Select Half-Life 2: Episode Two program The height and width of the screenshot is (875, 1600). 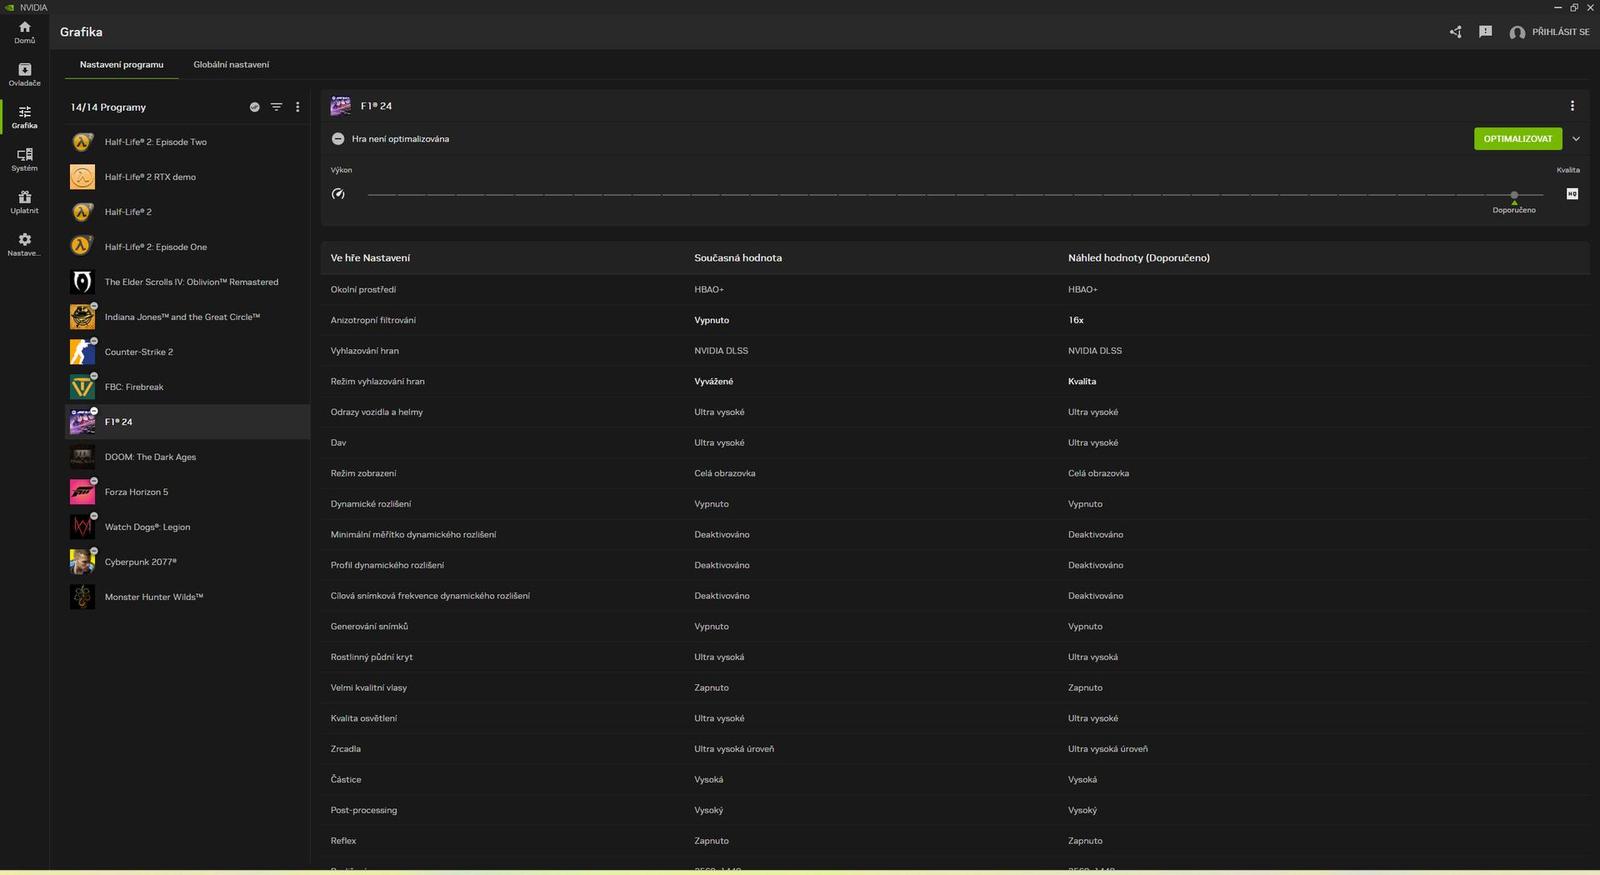187,142
